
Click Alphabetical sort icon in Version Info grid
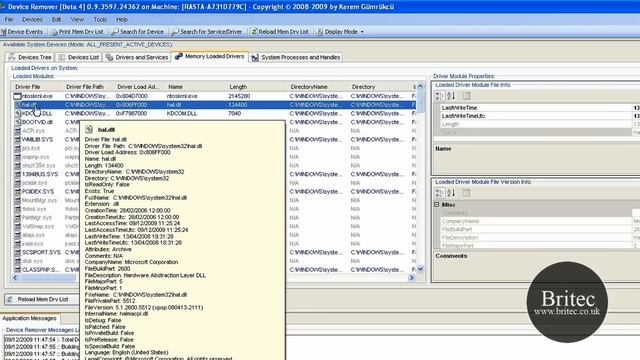tap(451, 193)
